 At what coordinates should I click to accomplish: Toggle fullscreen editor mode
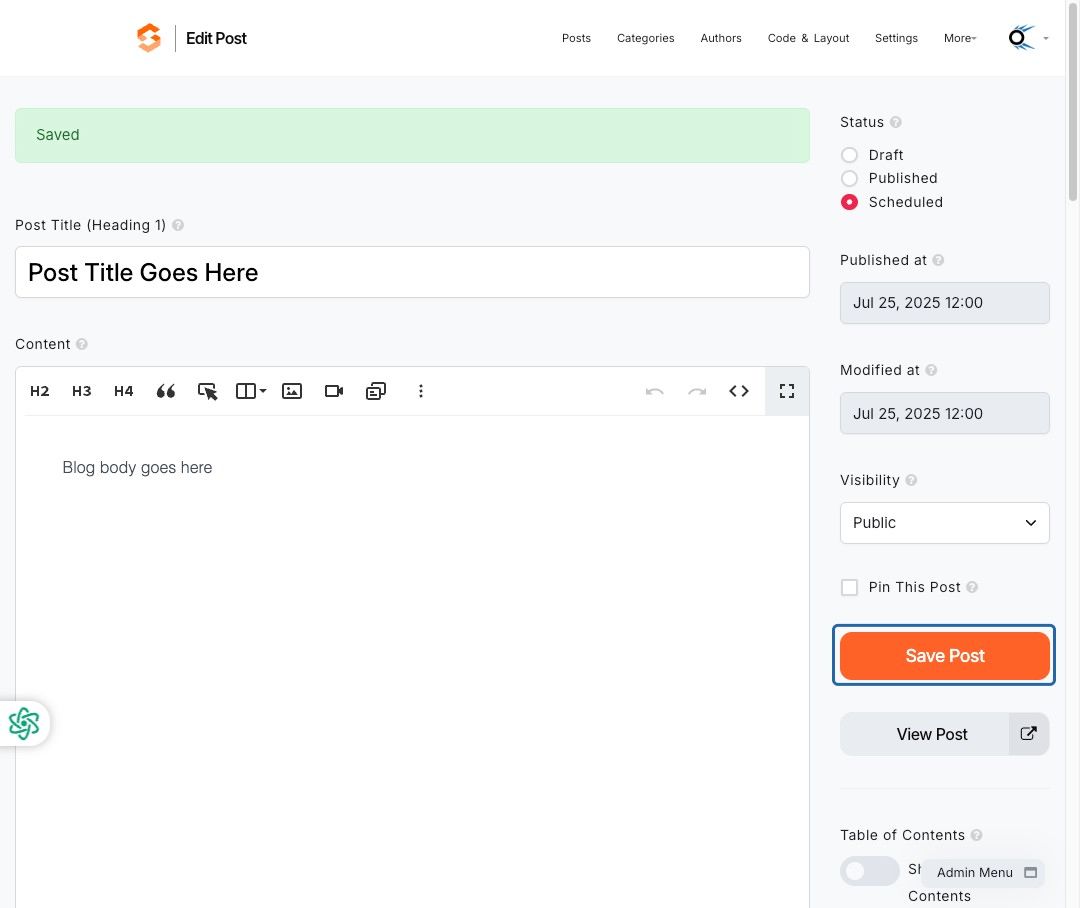787,391
